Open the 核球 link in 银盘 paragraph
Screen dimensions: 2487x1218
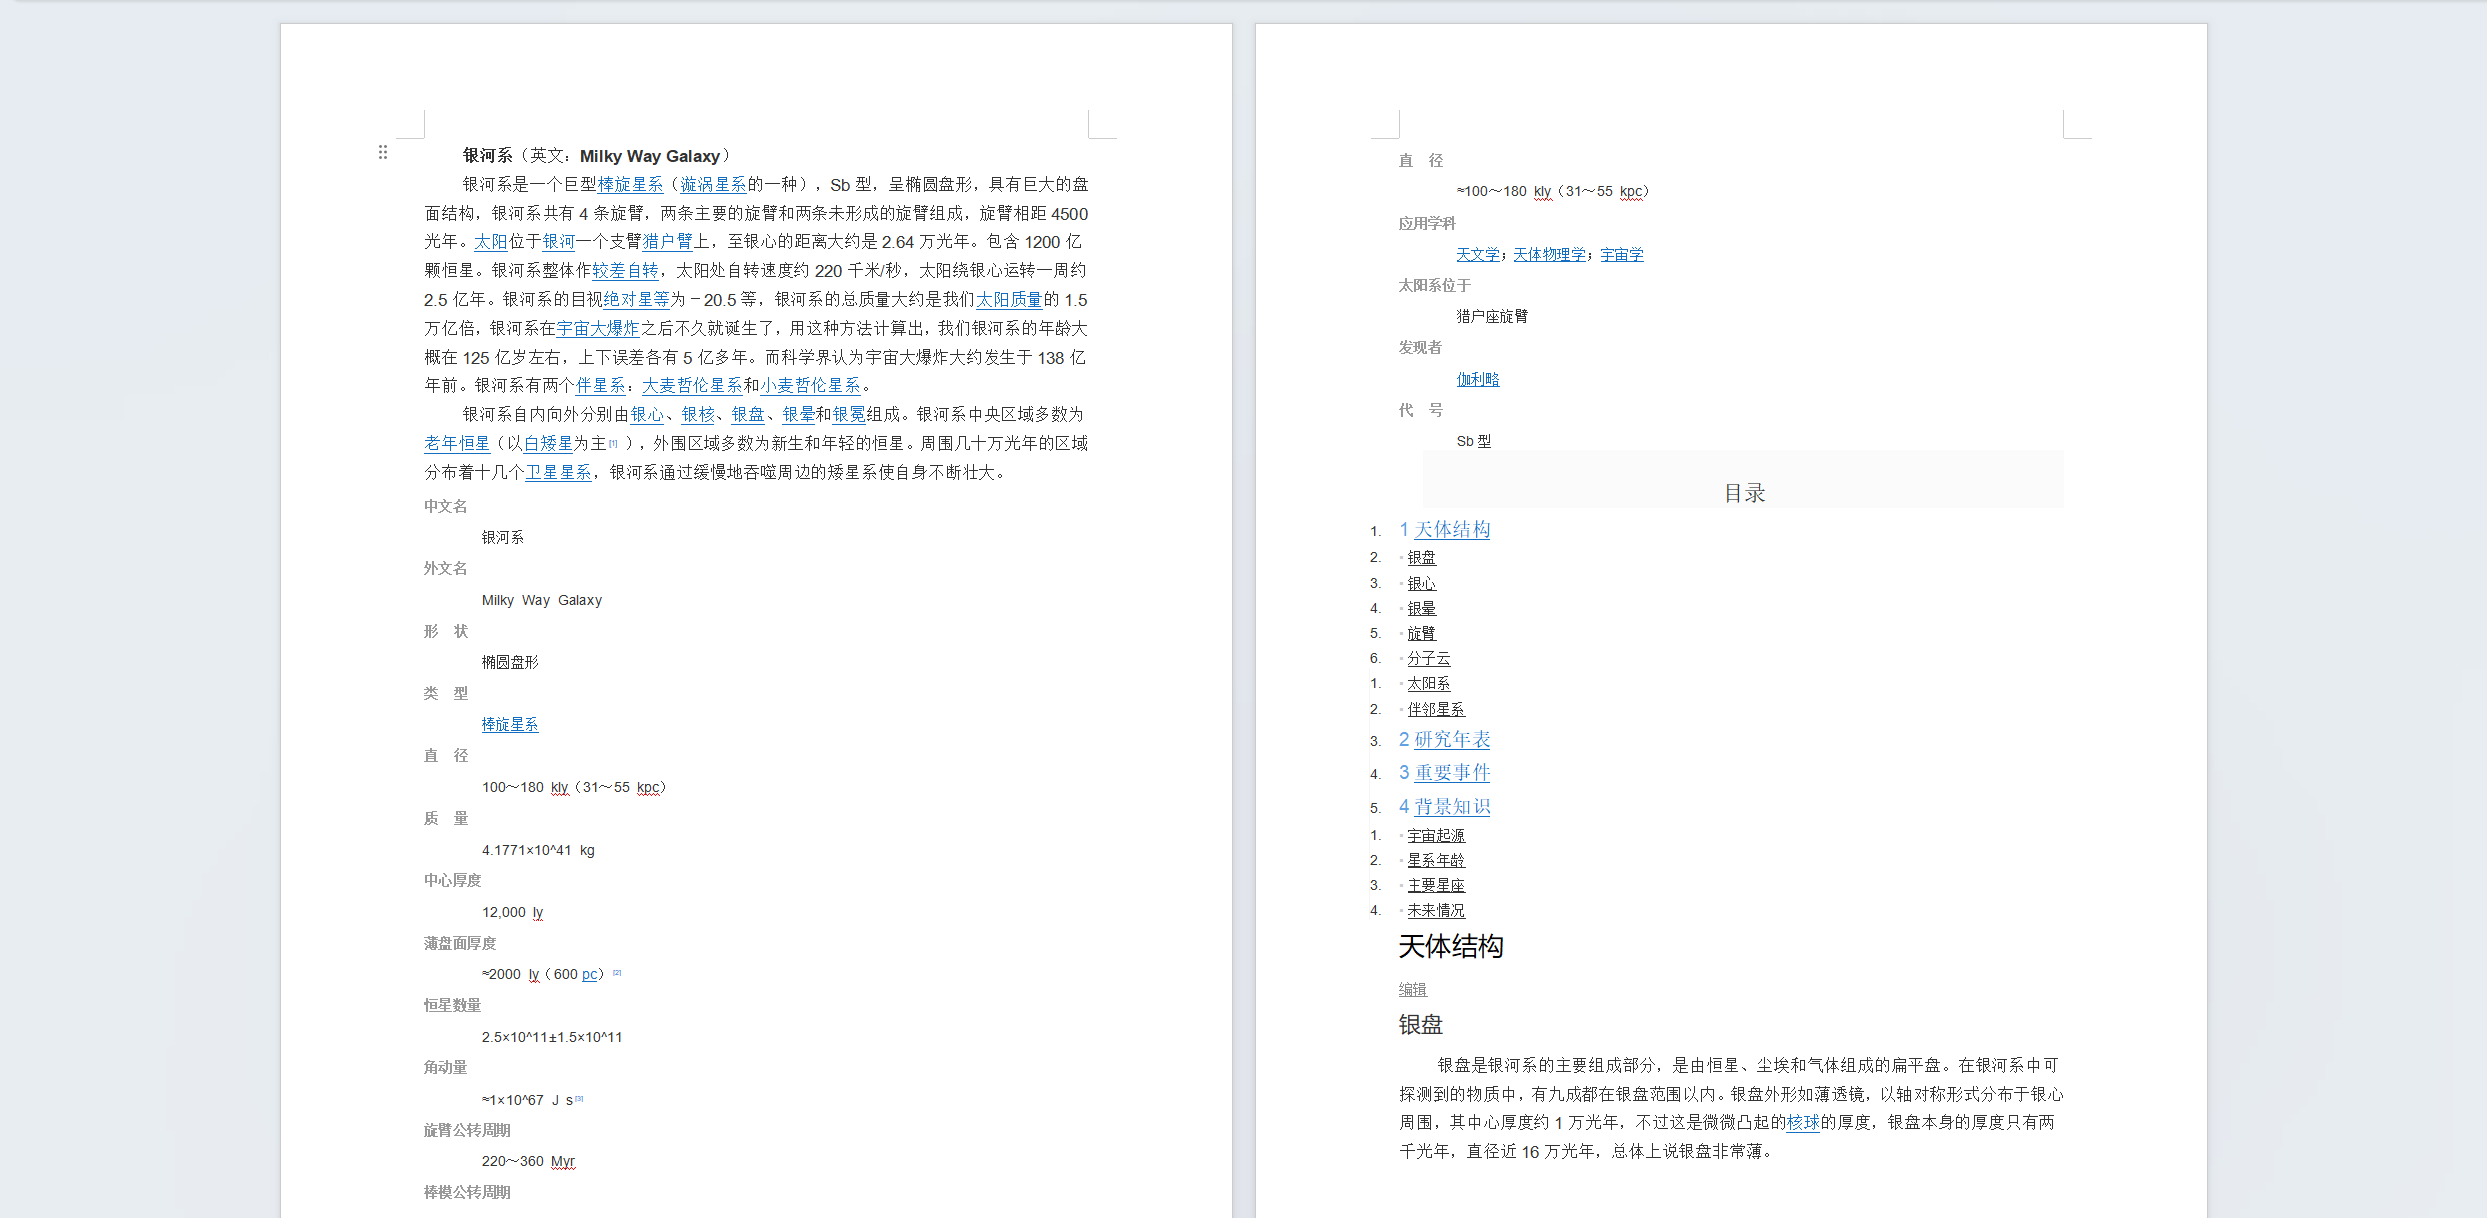[1802, 1122]
